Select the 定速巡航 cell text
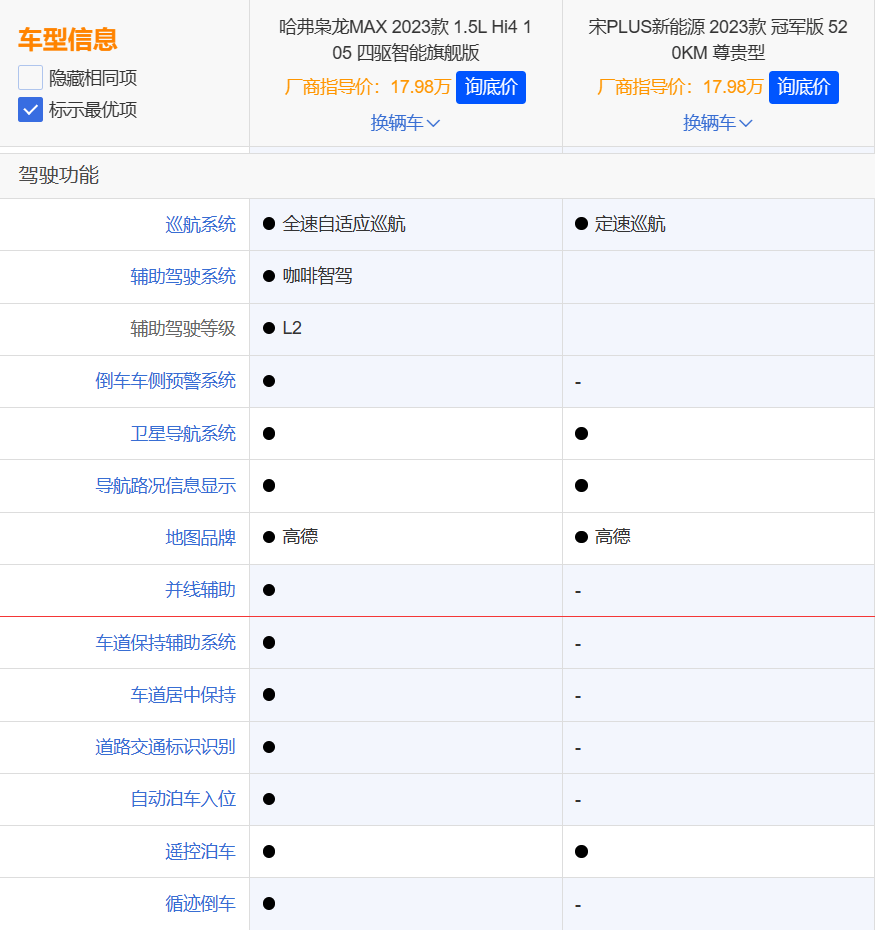Viewport: 875px width, 930px height. (x=630, y=224)
